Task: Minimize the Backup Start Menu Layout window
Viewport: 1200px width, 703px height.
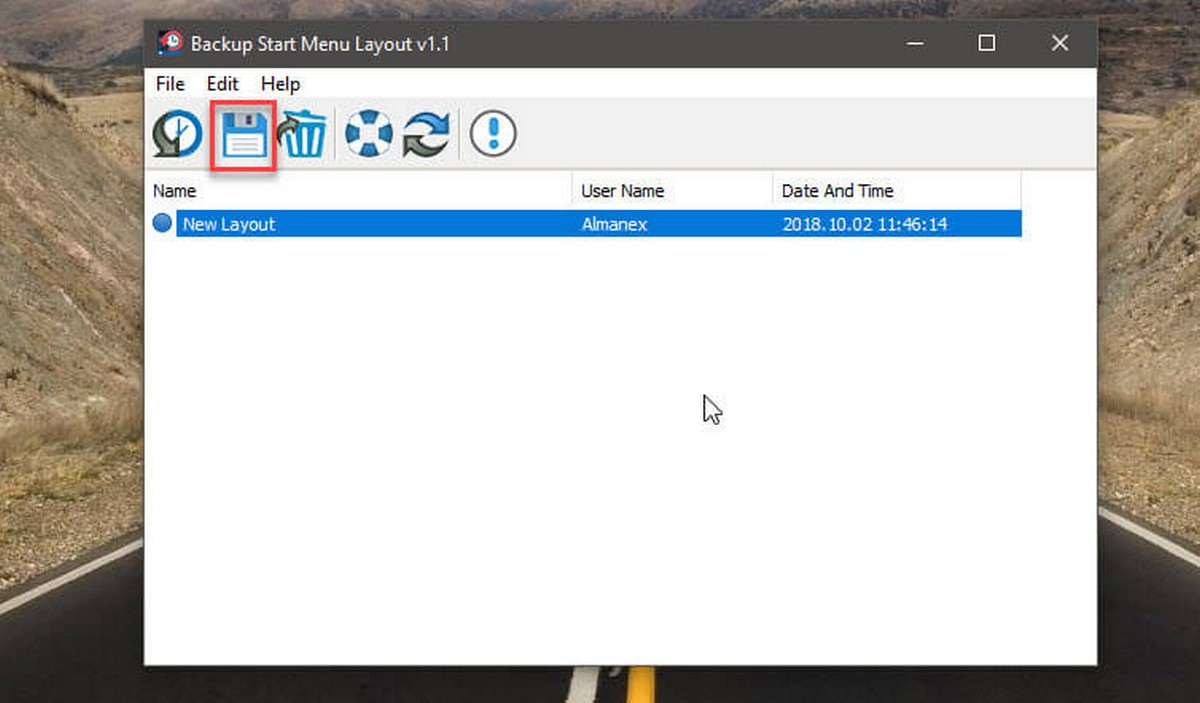Action: tap(914, 43)
